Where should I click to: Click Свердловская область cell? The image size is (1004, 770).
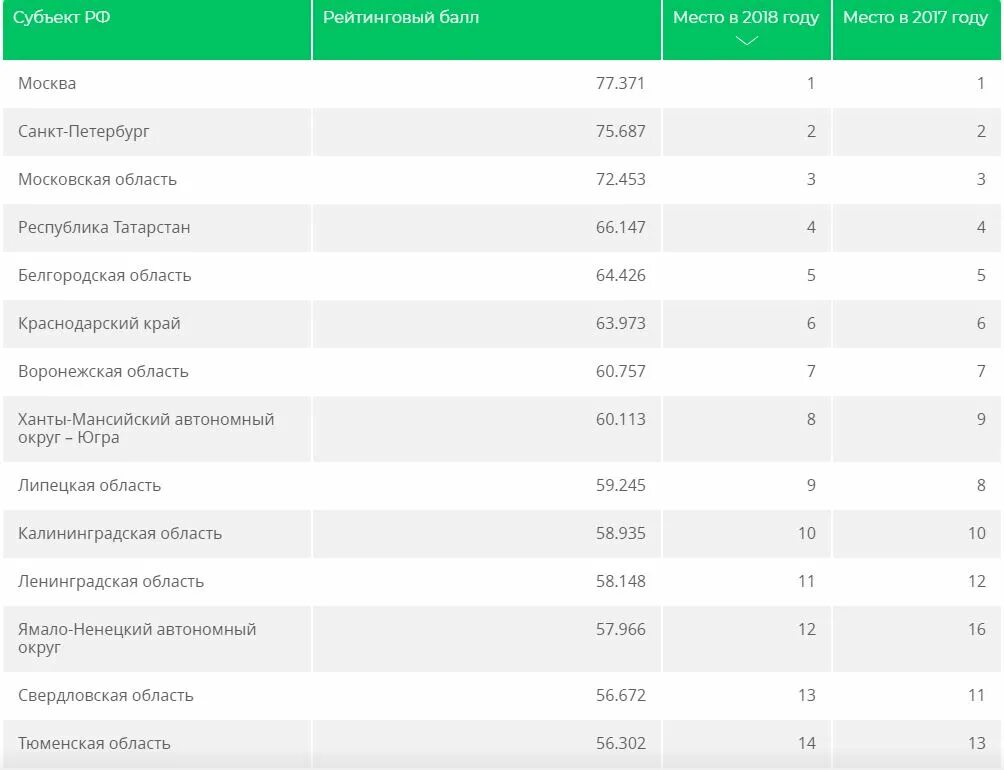pyautogui.click(x=106, y=696)
